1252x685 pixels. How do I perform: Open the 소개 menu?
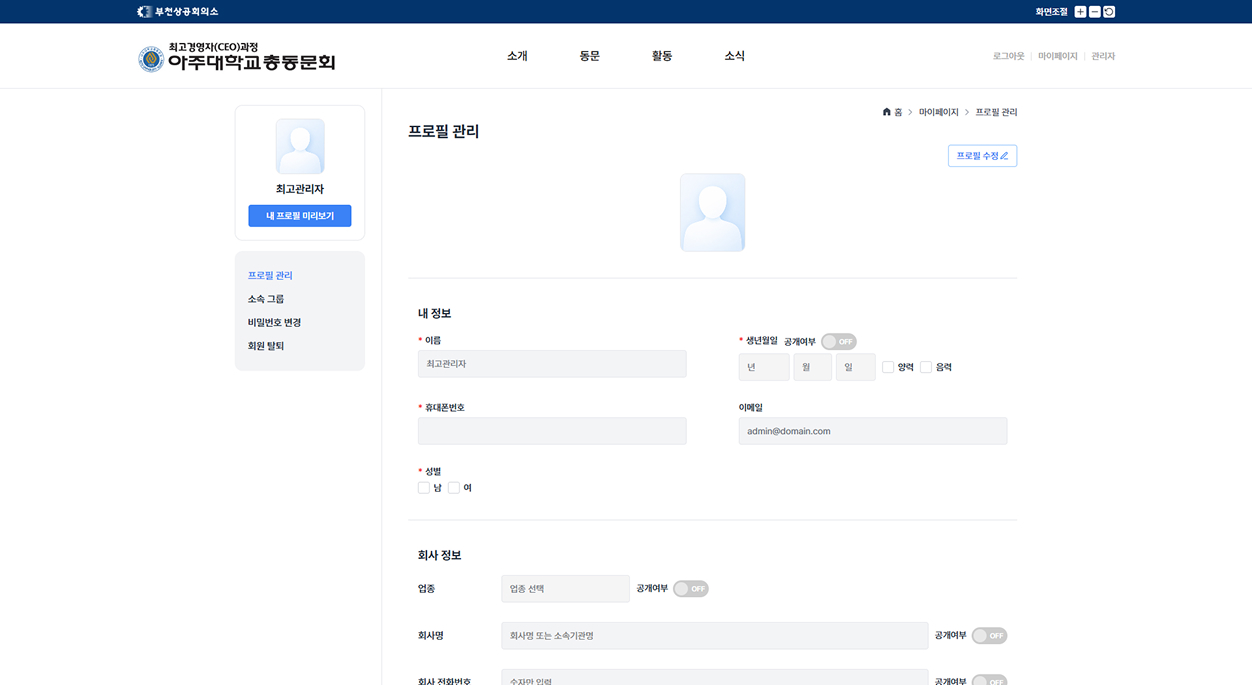point(517,56)
